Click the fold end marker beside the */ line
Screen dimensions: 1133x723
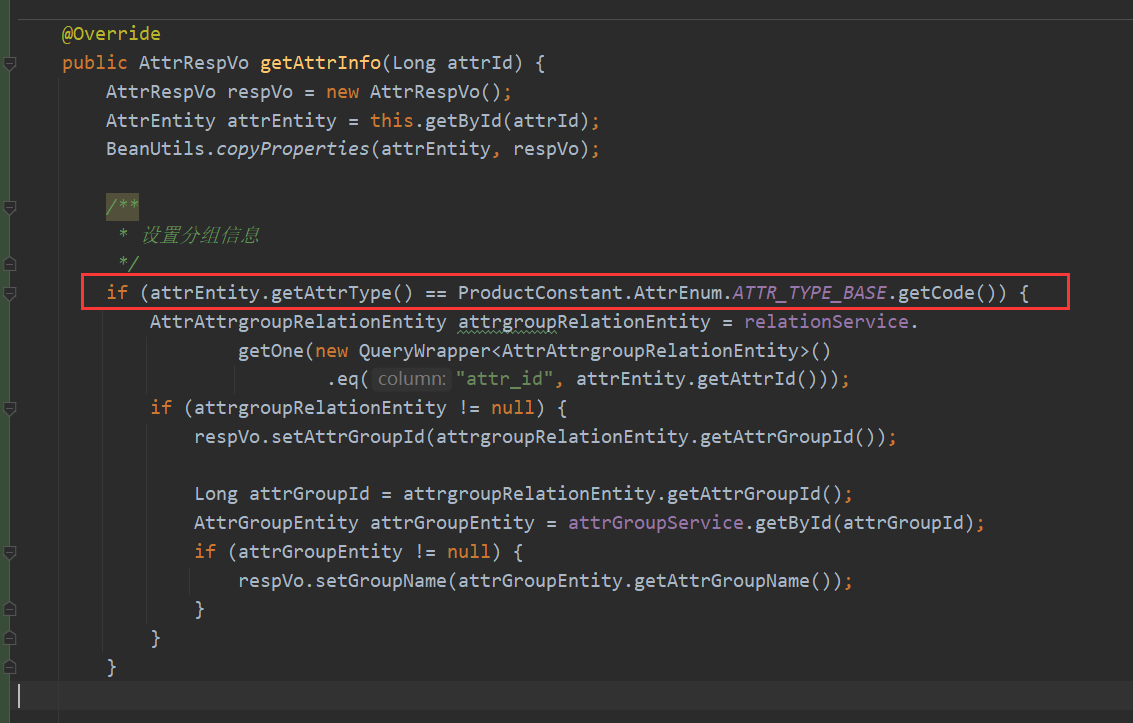pyautogui.click(x=10, y=264)
